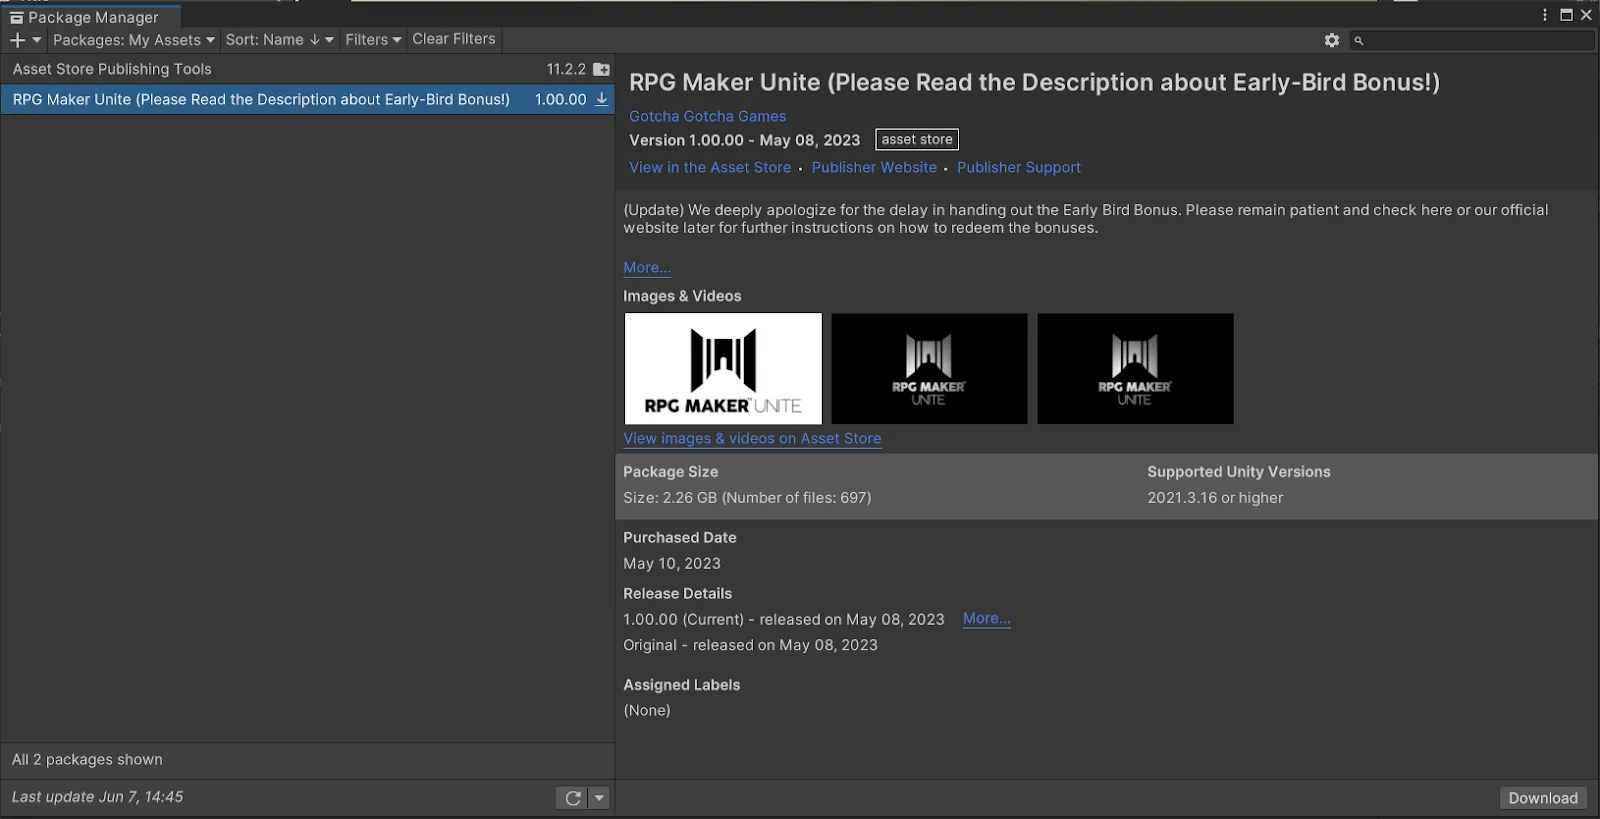Viewport: 1600px width, 819px height.
Task: Open the Sort: Name dropdown
Action: 279,40
